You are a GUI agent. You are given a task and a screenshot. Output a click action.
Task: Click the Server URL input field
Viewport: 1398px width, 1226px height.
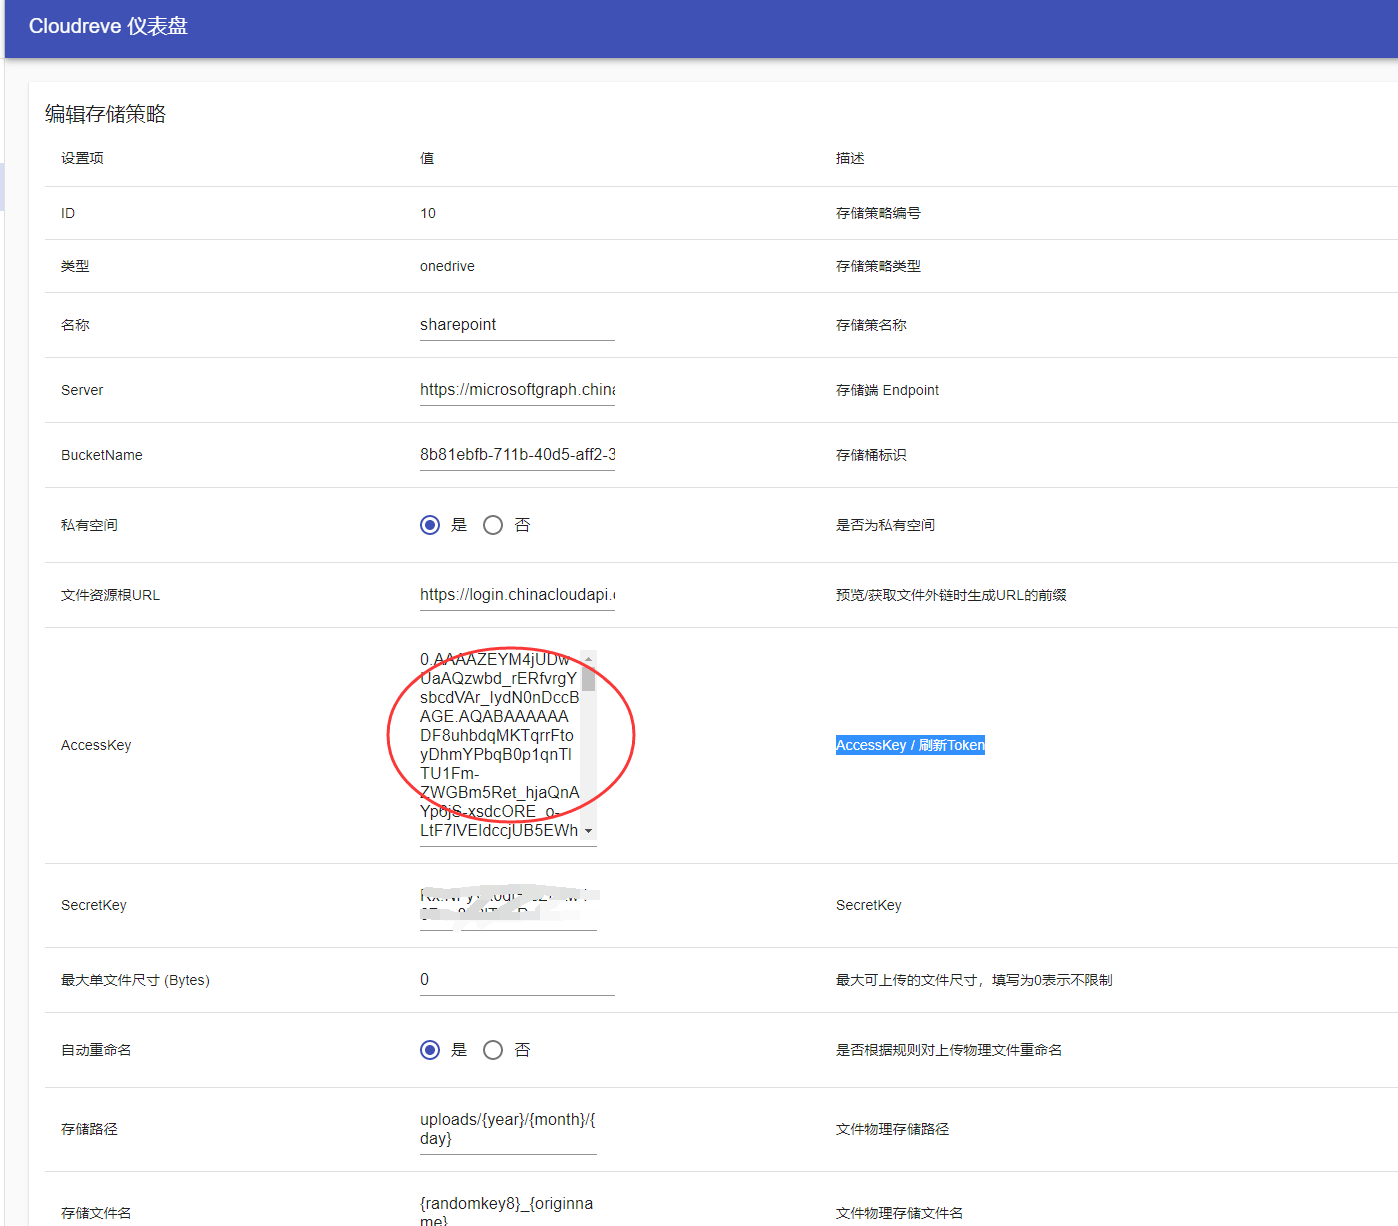[517, 390]
